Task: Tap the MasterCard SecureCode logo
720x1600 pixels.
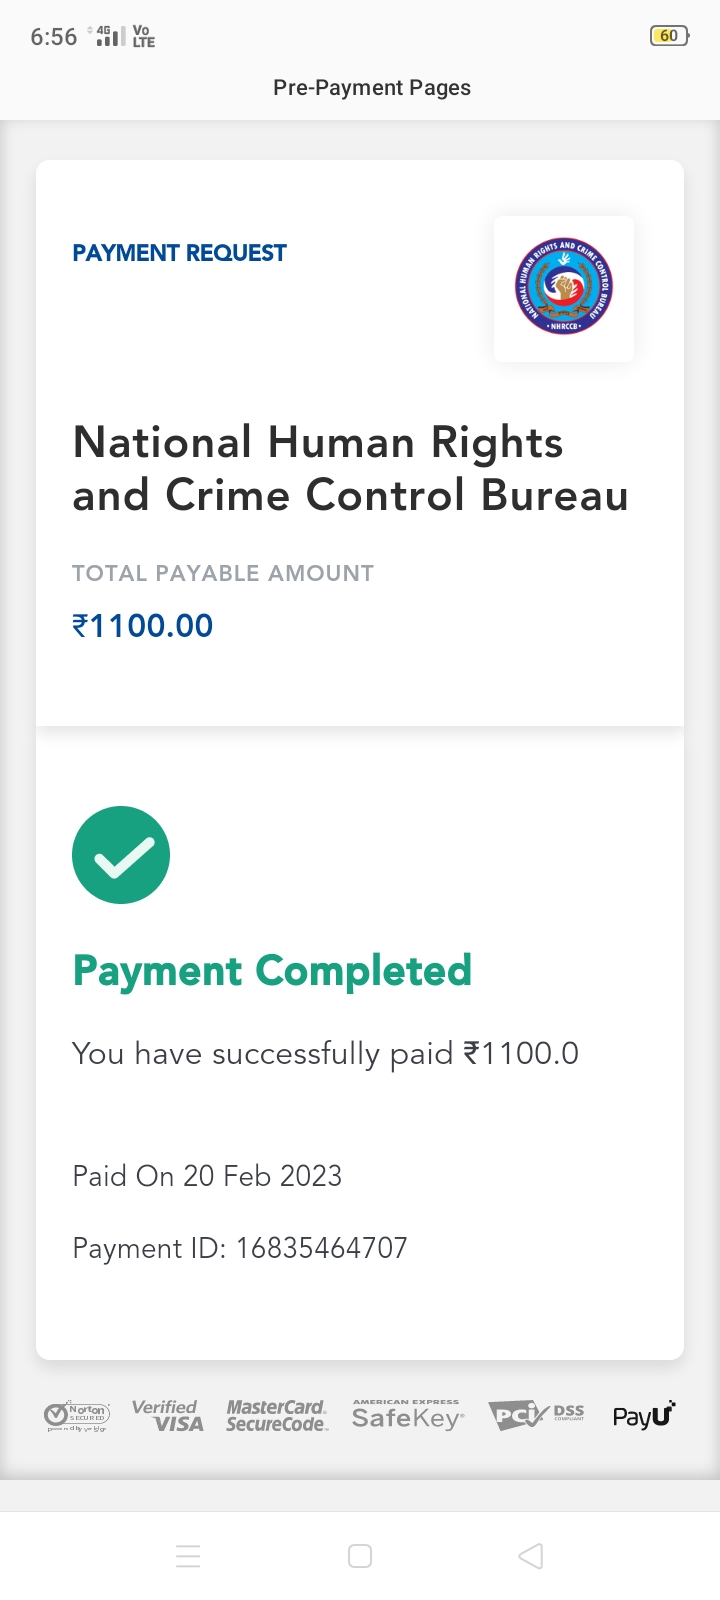Action: coord(276,1416)
